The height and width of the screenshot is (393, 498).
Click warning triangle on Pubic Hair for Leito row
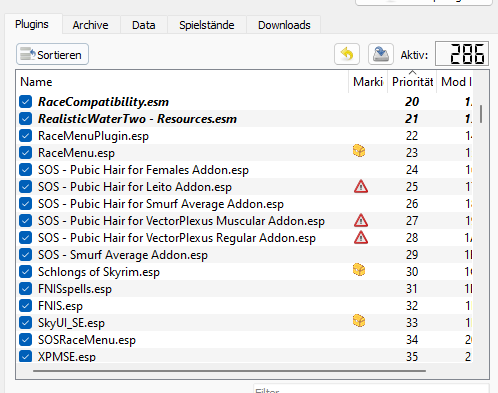pyautogui.click(x=361, y=187)
